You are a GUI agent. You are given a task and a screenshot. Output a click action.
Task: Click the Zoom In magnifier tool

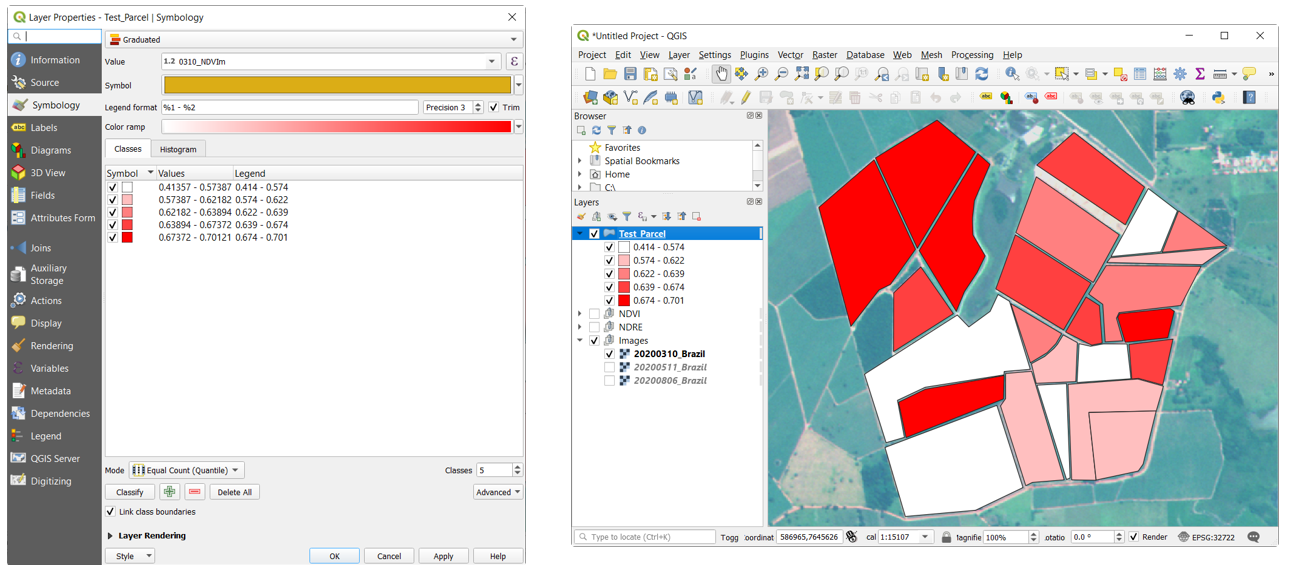(762, 74)
